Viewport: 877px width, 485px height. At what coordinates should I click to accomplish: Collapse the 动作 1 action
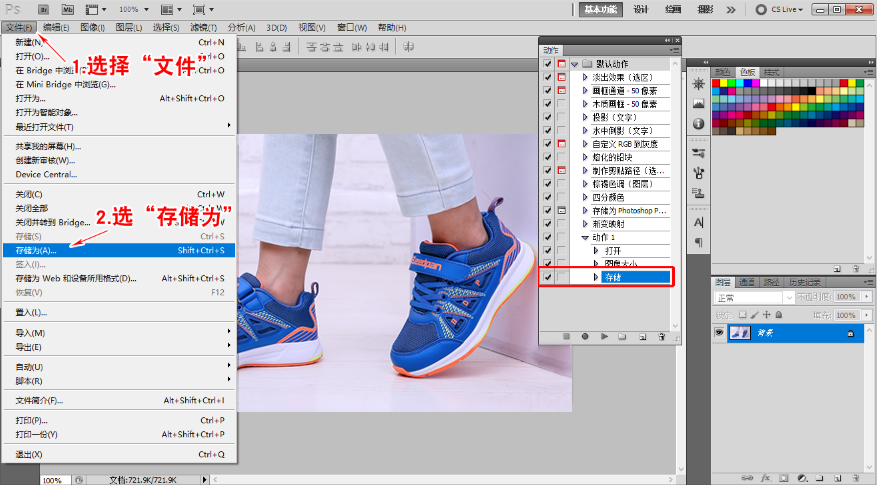586,238
